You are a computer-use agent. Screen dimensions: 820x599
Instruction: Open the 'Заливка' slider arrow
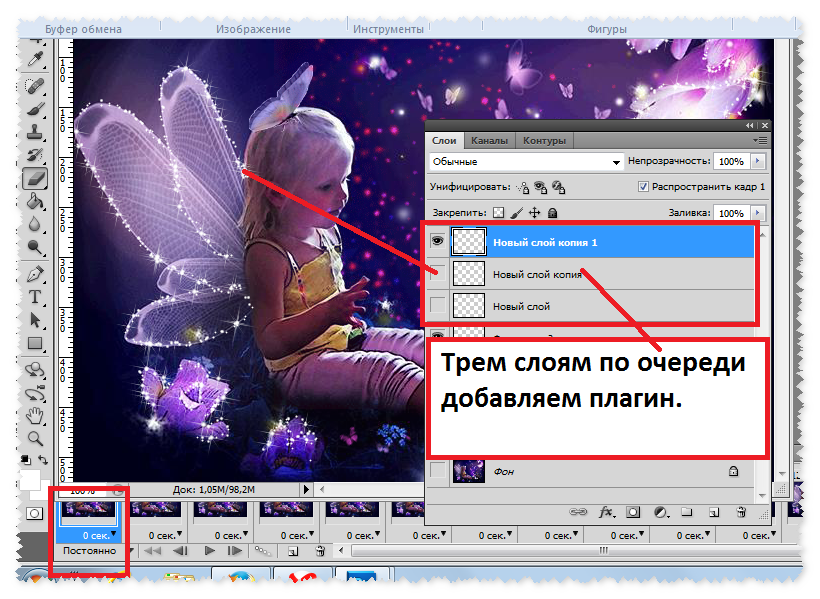click(757, 213)
